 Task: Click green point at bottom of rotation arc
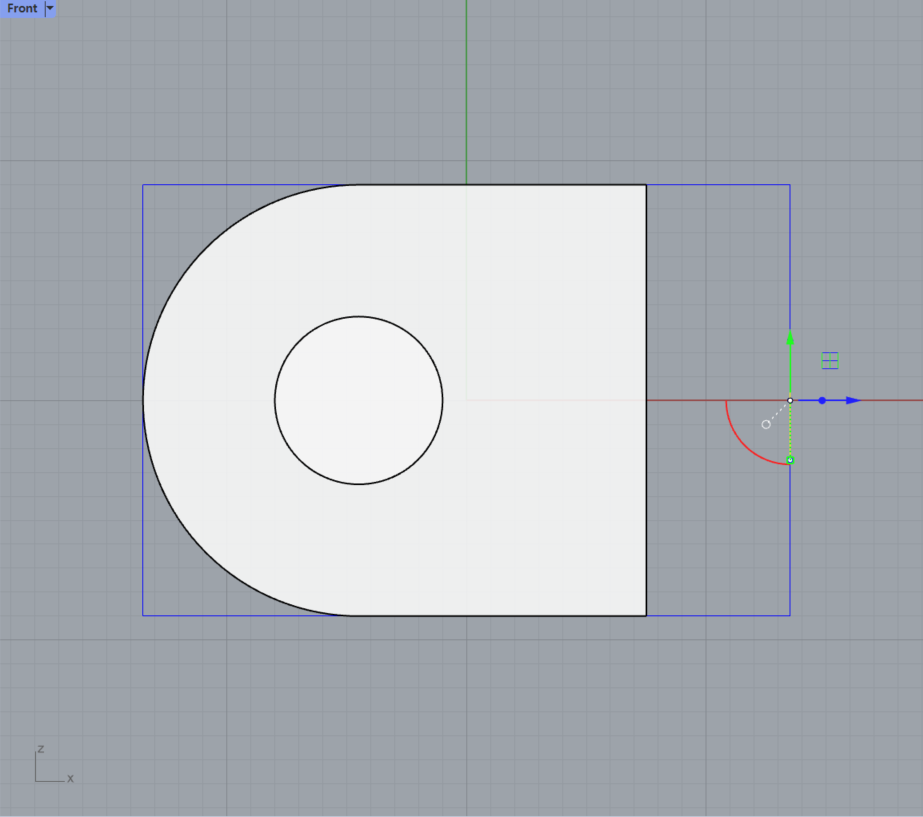(790, 460)
